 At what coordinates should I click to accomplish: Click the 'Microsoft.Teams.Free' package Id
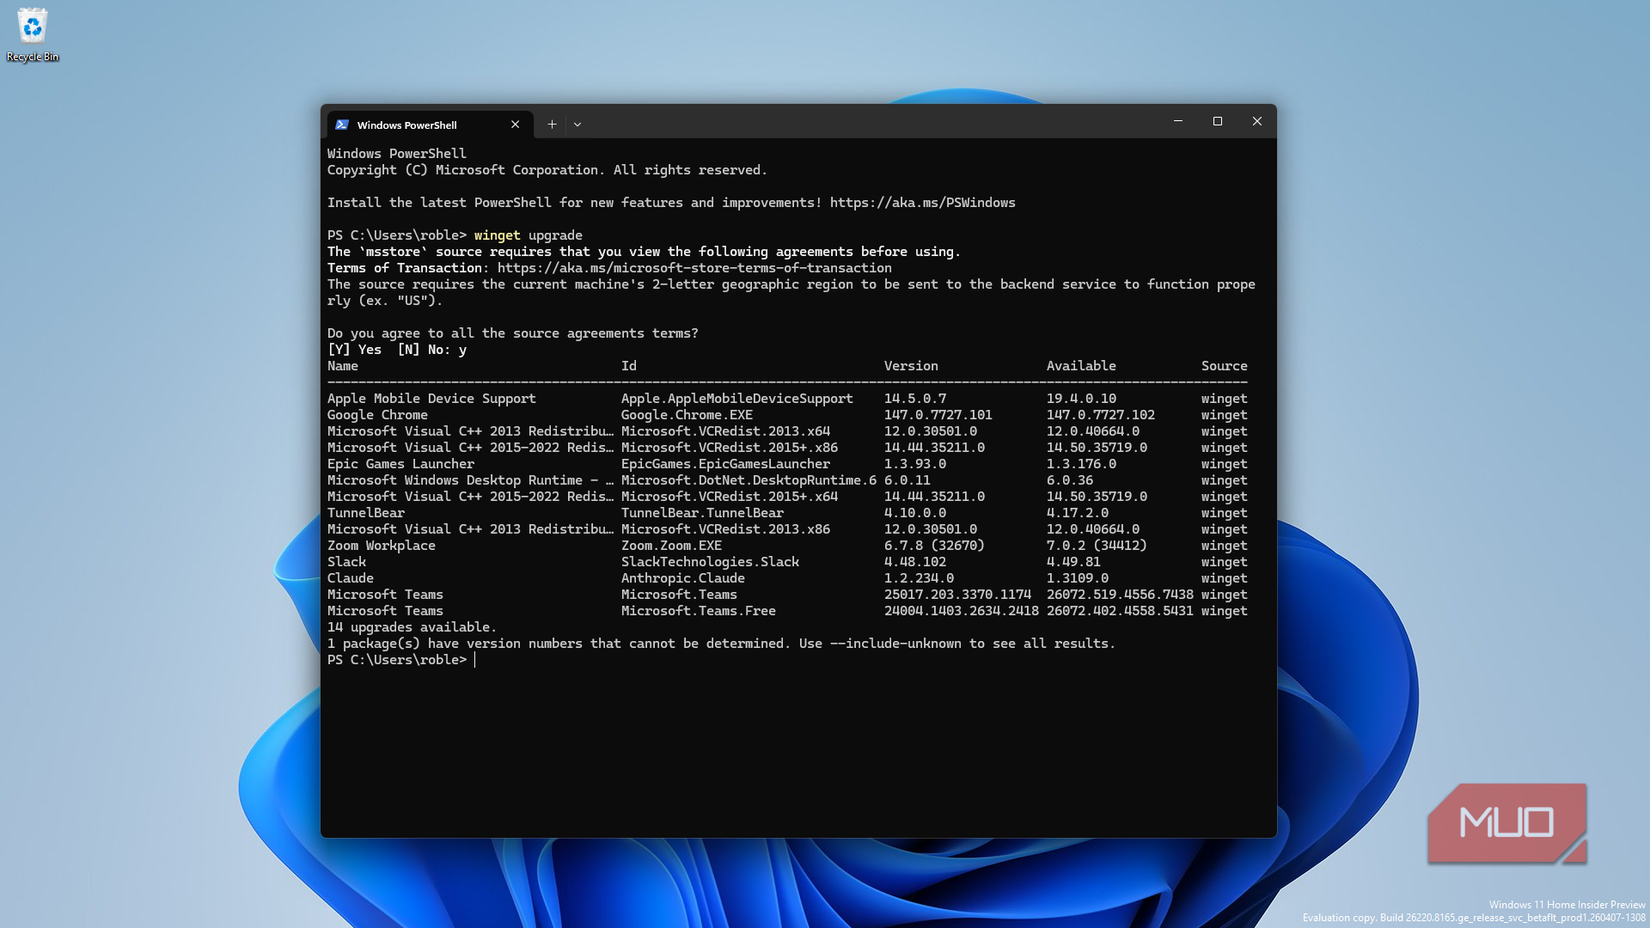click(698, 611)
